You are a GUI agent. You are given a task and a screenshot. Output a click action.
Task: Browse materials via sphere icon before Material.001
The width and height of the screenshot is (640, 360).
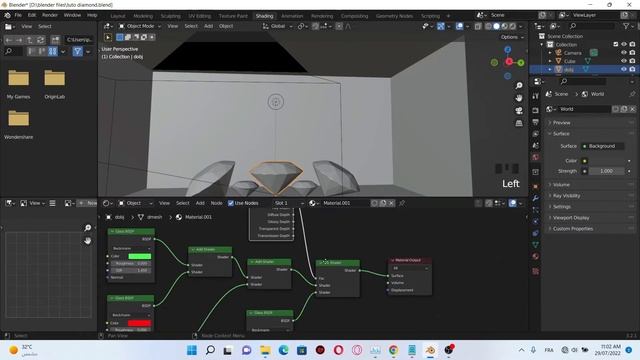pyautogui.click(x=313, y=203)
